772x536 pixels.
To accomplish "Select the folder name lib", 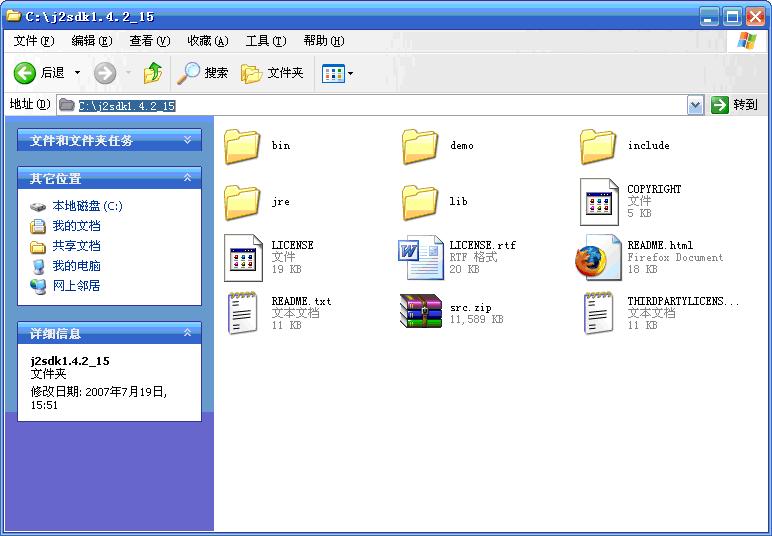I will 458,201.
